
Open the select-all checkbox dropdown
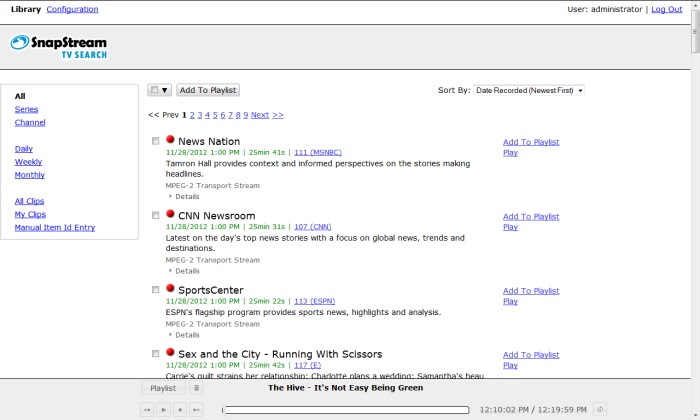pyautogui.click(x=159, y=90)
